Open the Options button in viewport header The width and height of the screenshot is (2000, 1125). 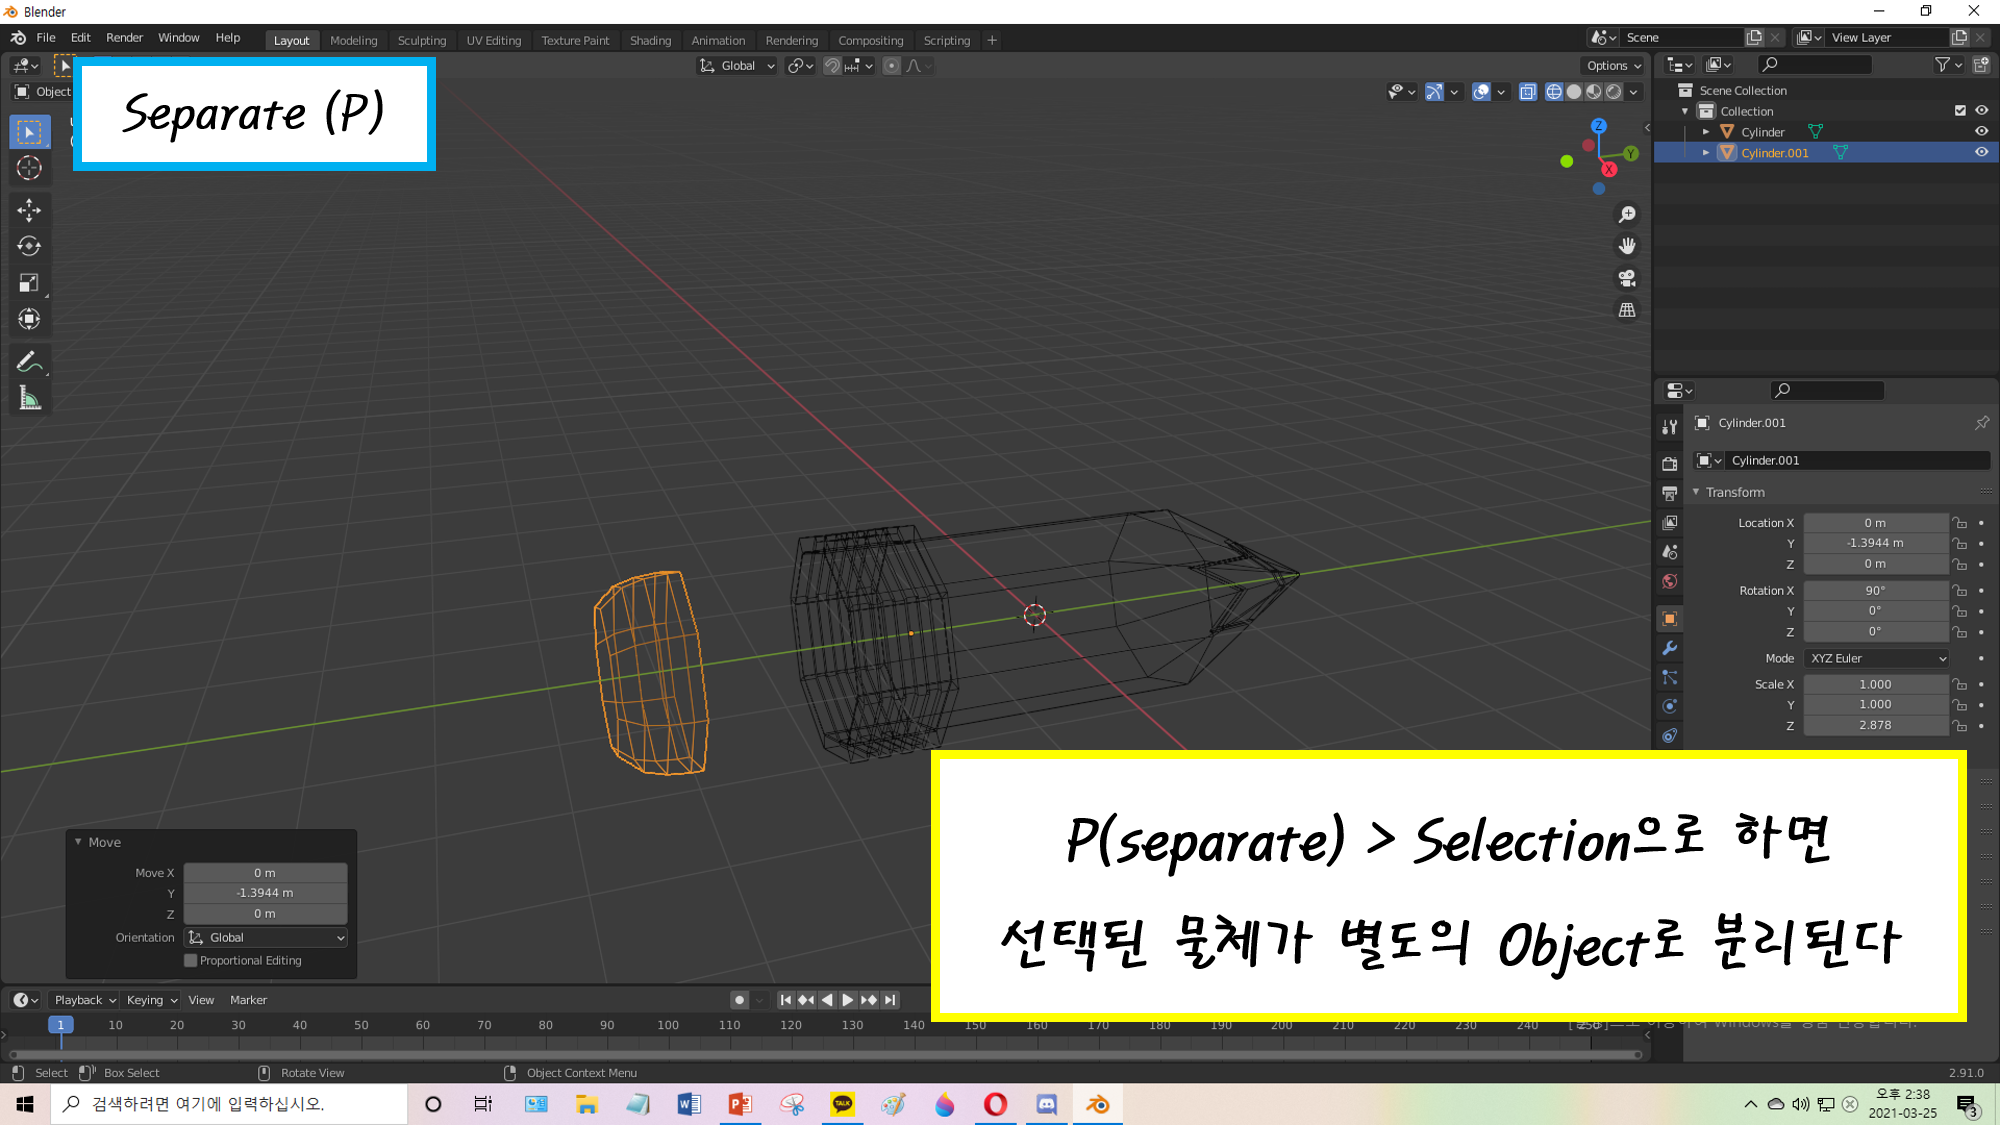(1613, 65)
